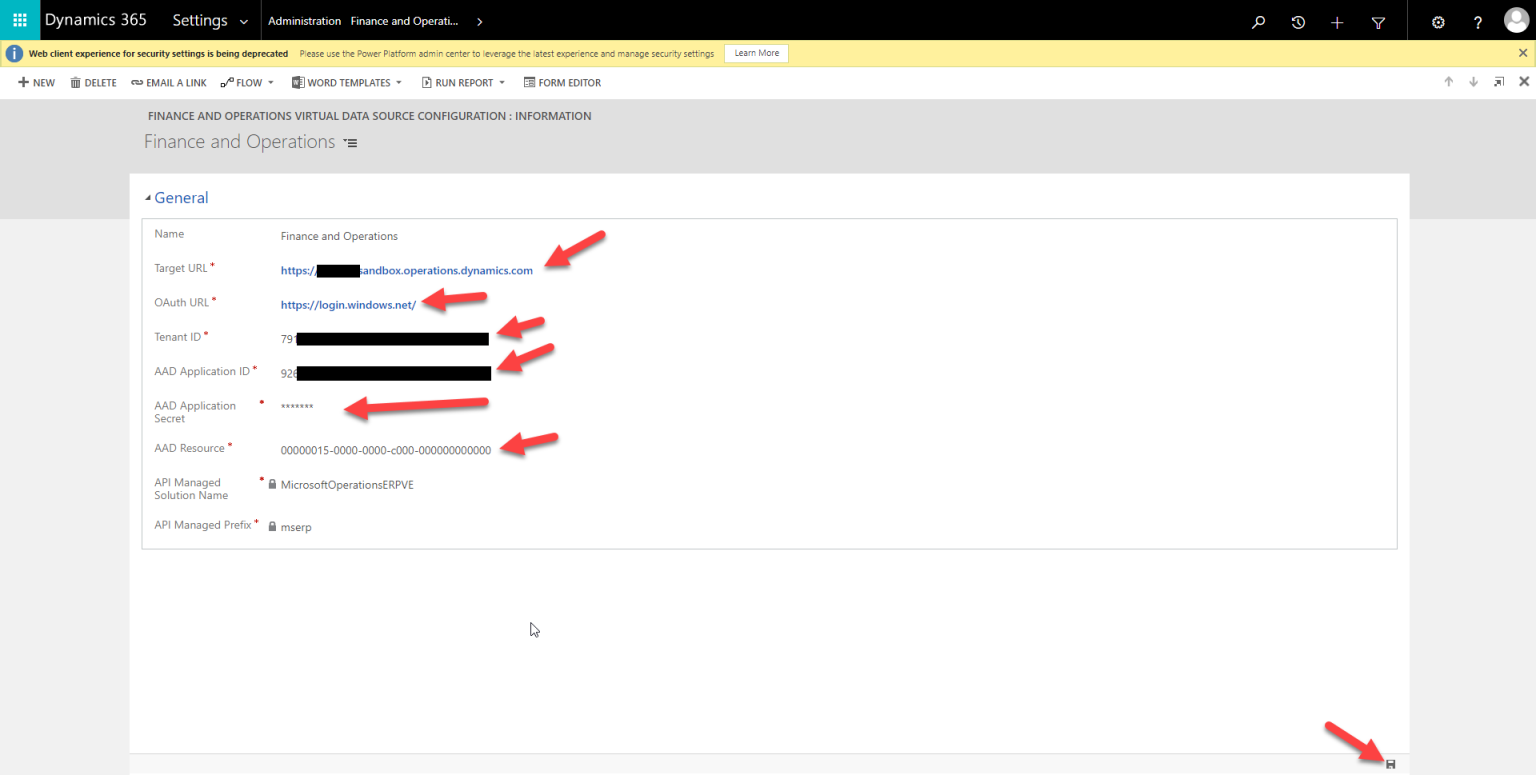1536x775 pixels.
Task: Open the settings gear icon
Action: click(x=1438, y=22)
